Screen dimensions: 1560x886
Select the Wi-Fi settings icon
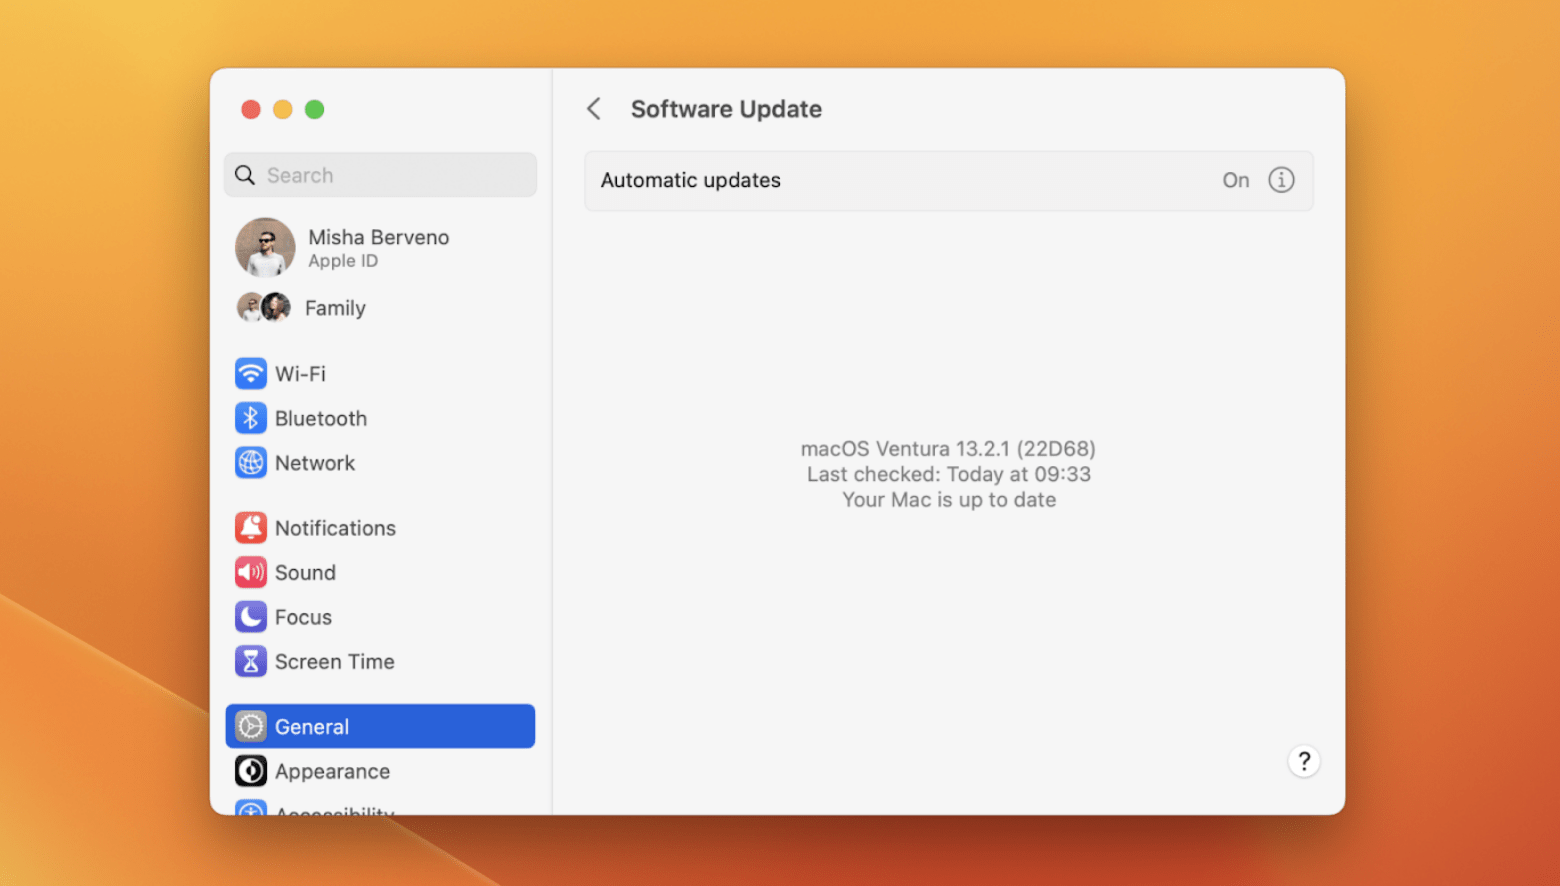click(251, 373)
